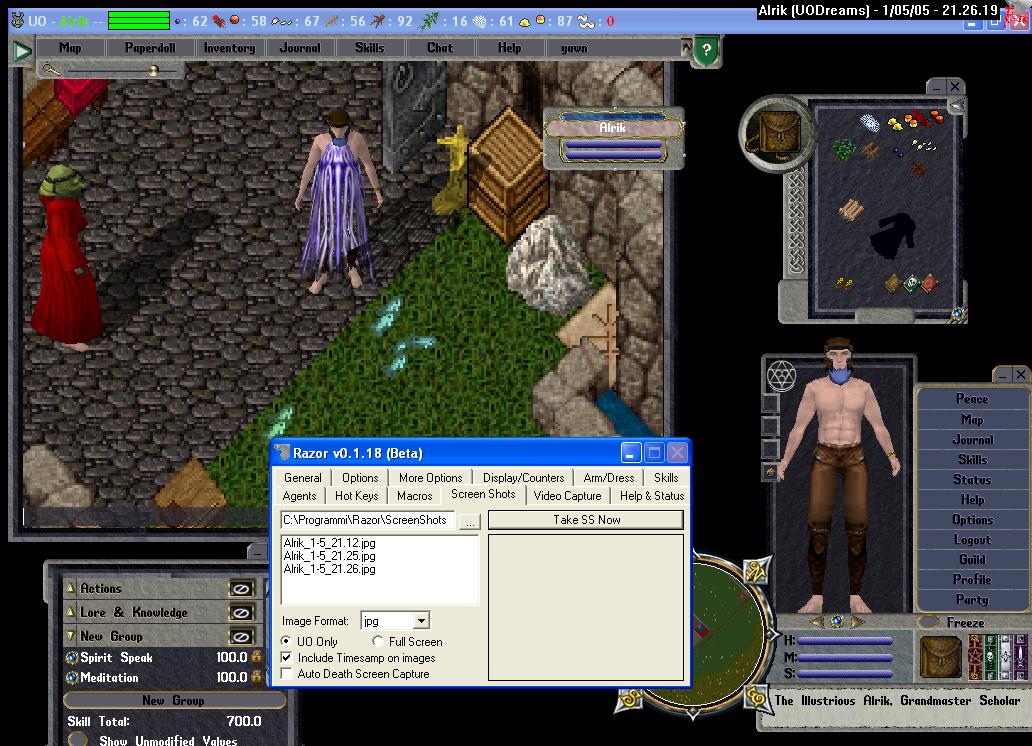
Task: Open the red pentagram spellbook below the paperdoll
Action: [974, 657]
